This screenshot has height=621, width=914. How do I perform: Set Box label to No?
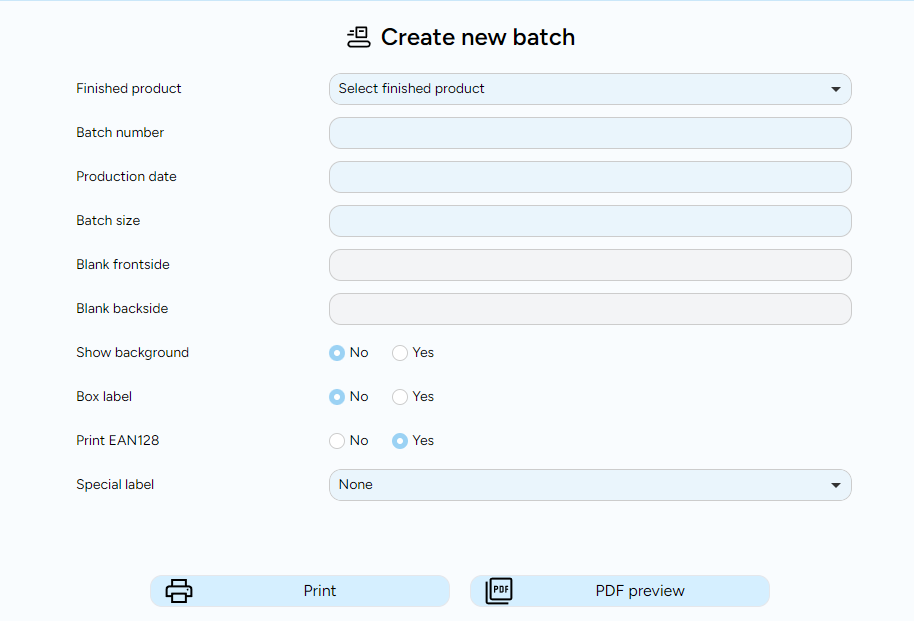click(x=337, y=397)
